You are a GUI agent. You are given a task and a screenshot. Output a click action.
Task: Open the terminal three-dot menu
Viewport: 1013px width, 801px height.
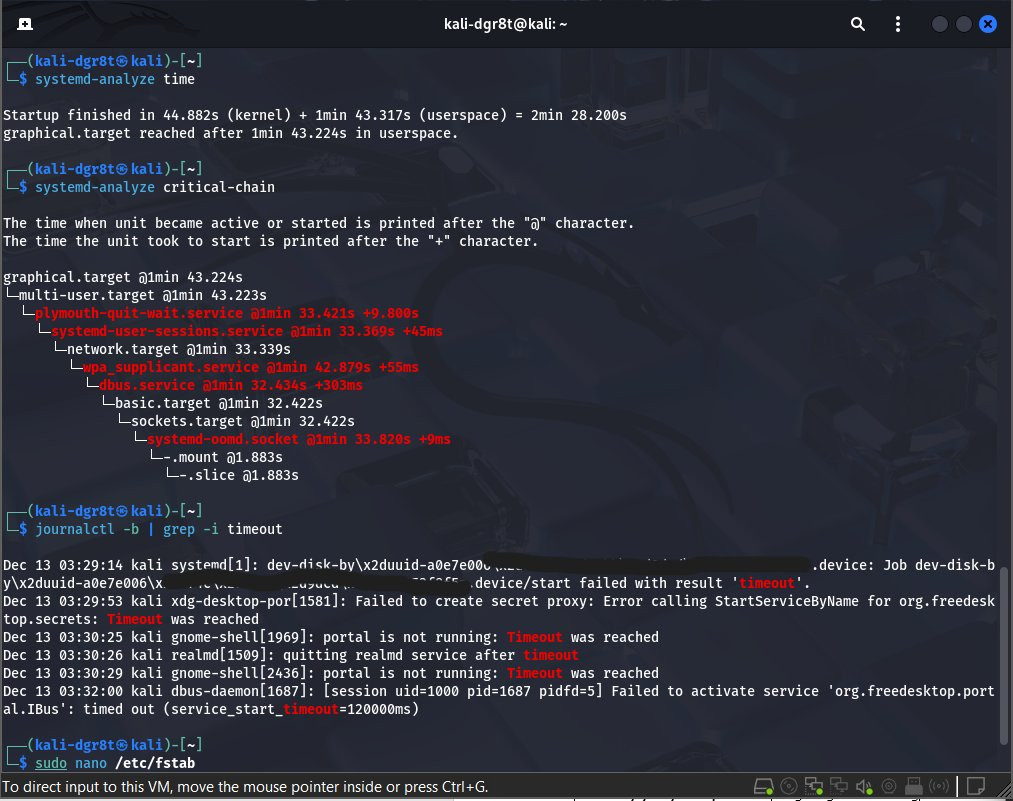tap(897, 25)
